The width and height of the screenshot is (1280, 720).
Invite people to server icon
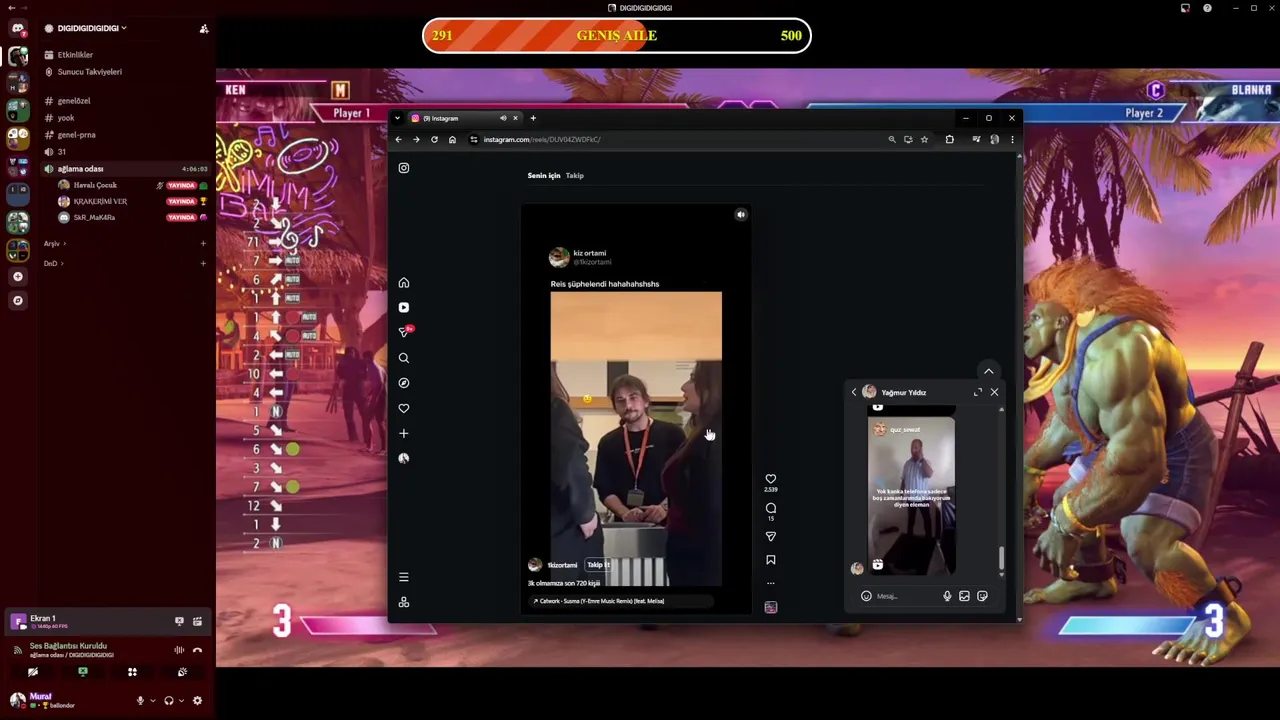coord(204,28)
